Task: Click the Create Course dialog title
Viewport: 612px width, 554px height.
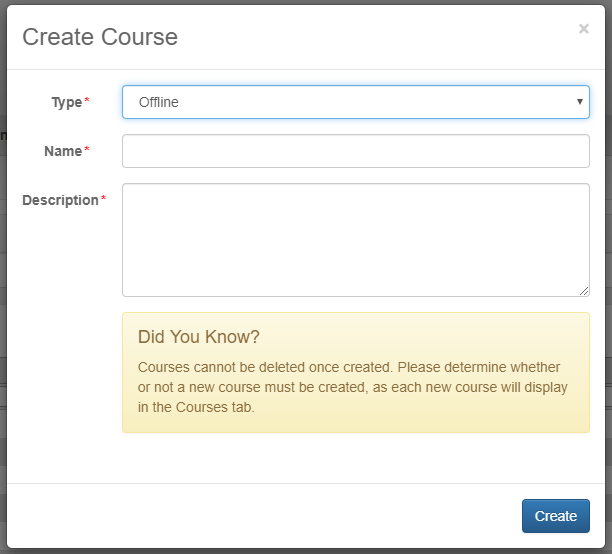Action: [100, 37]
